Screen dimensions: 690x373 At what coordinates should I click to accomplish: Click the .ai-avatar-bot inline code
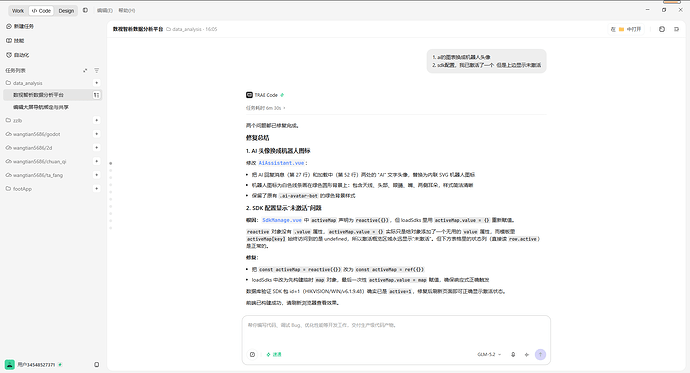[x=298, y=196]
